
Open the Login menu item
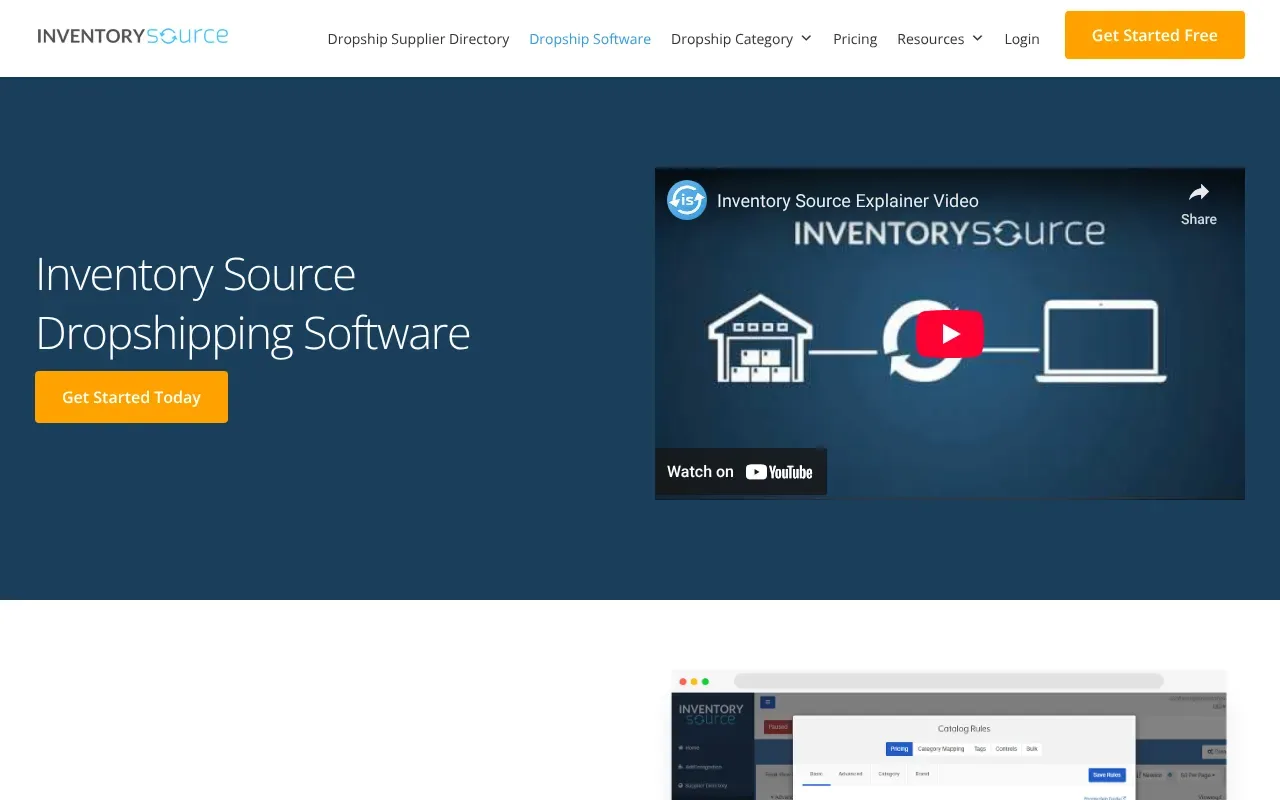1022,38
